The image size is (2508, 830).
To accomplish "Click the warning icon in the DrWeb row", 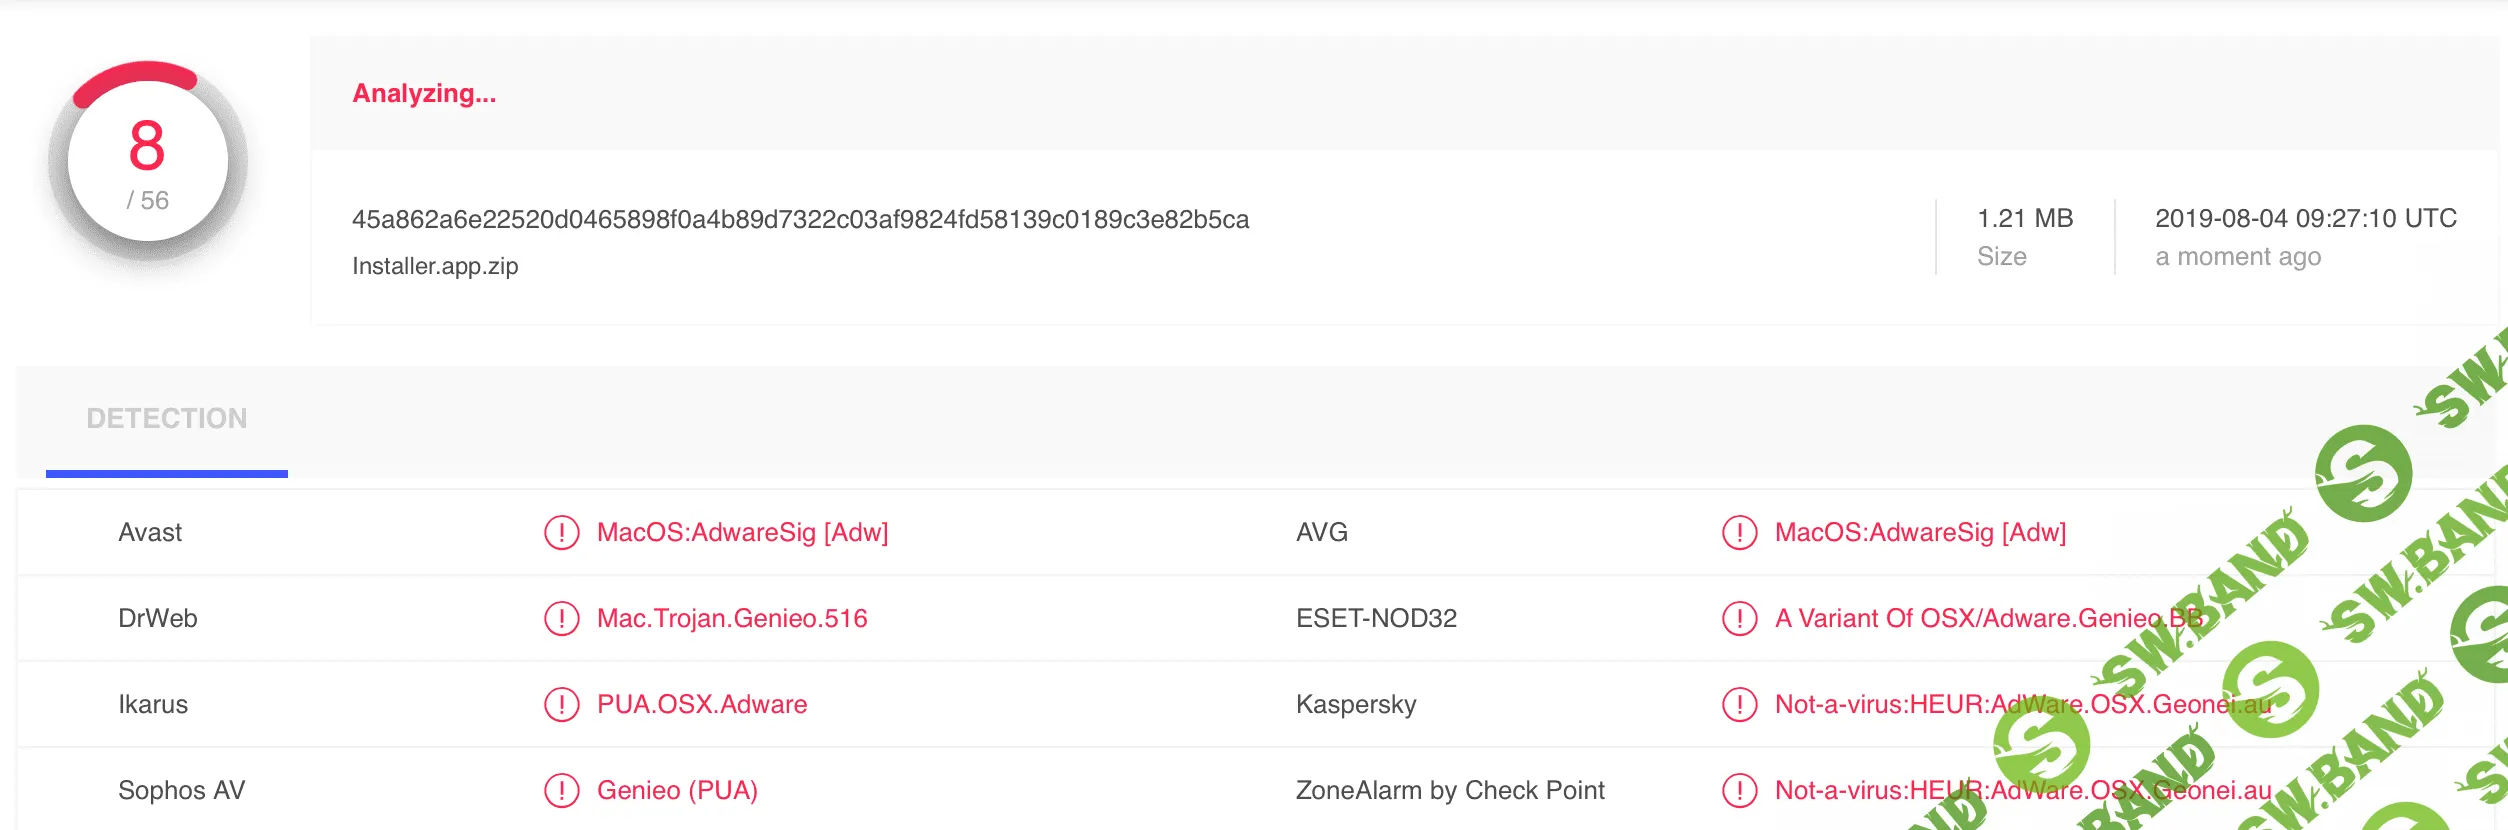I will (x=561, y=618).
